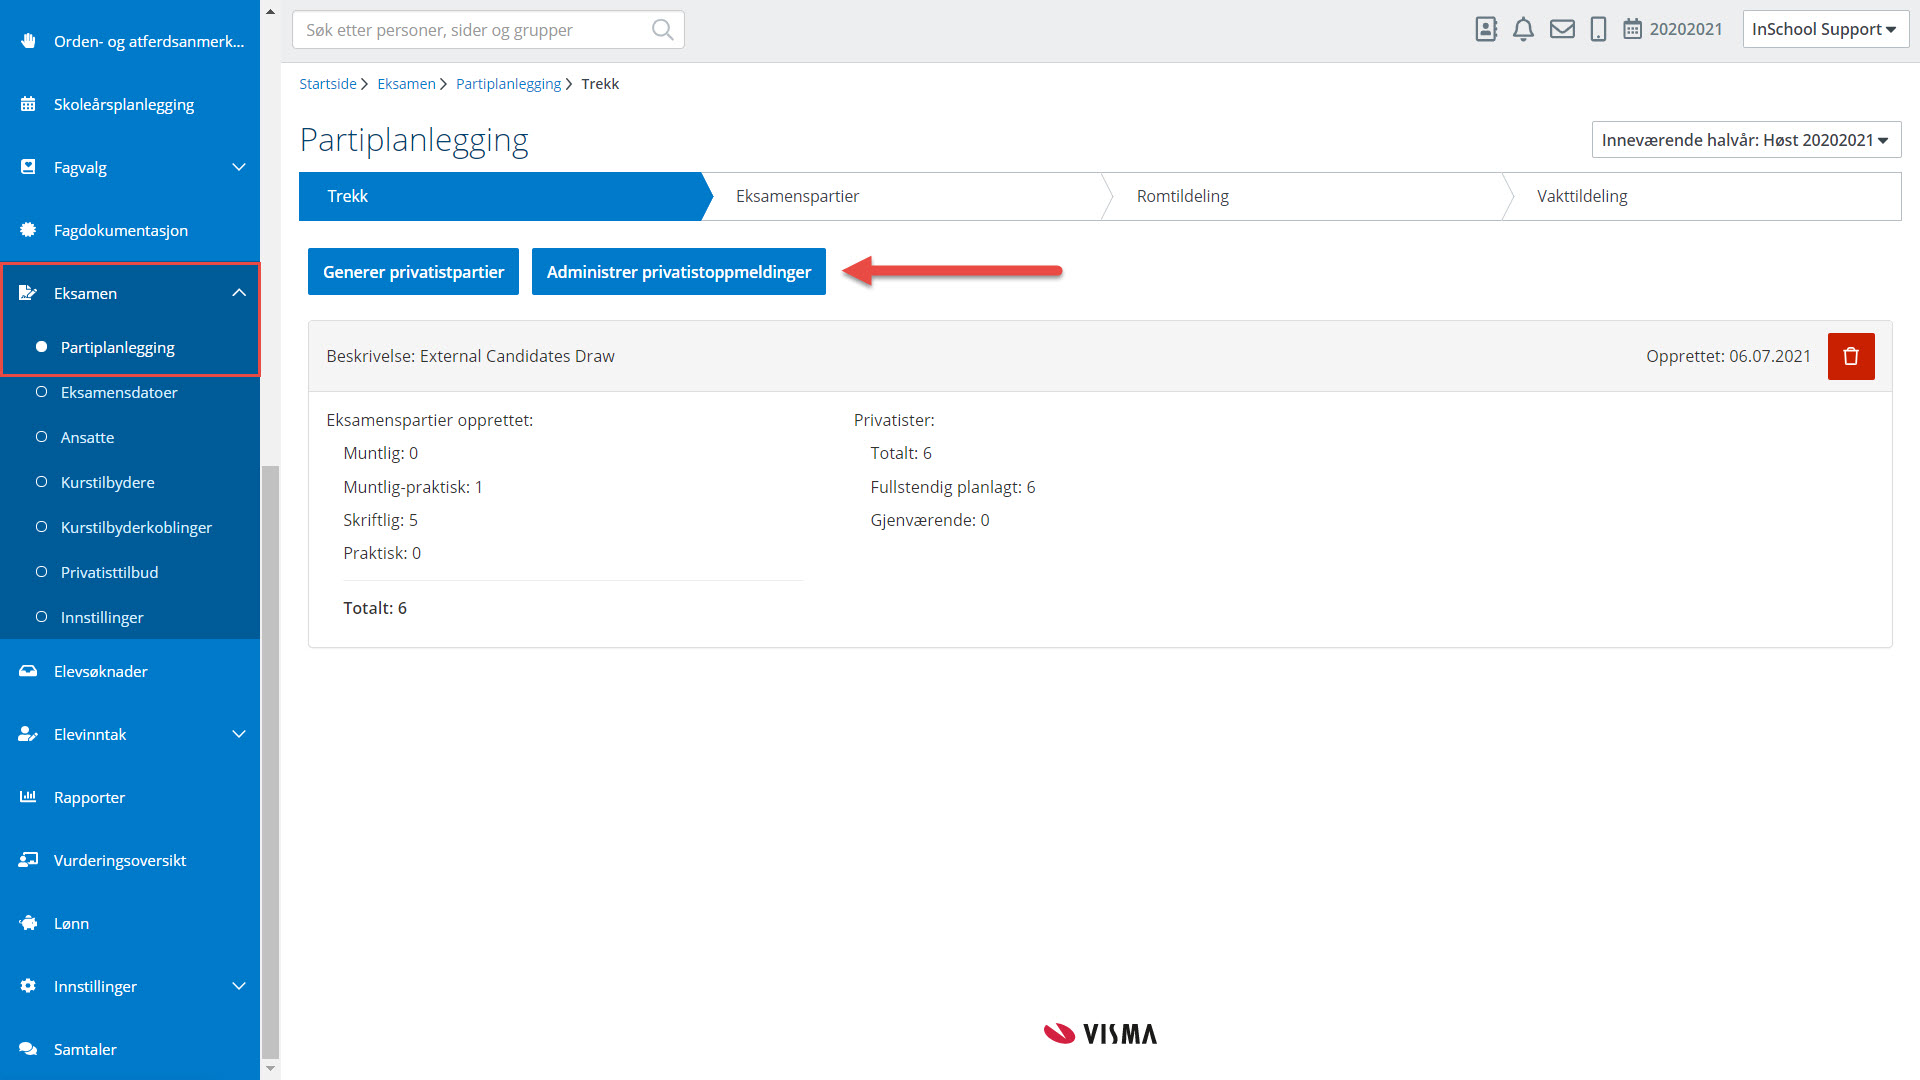Open the InSchool Support user dropdown
The height and width of the screenshot is (1080, 1920).
tap(1825, 29)
